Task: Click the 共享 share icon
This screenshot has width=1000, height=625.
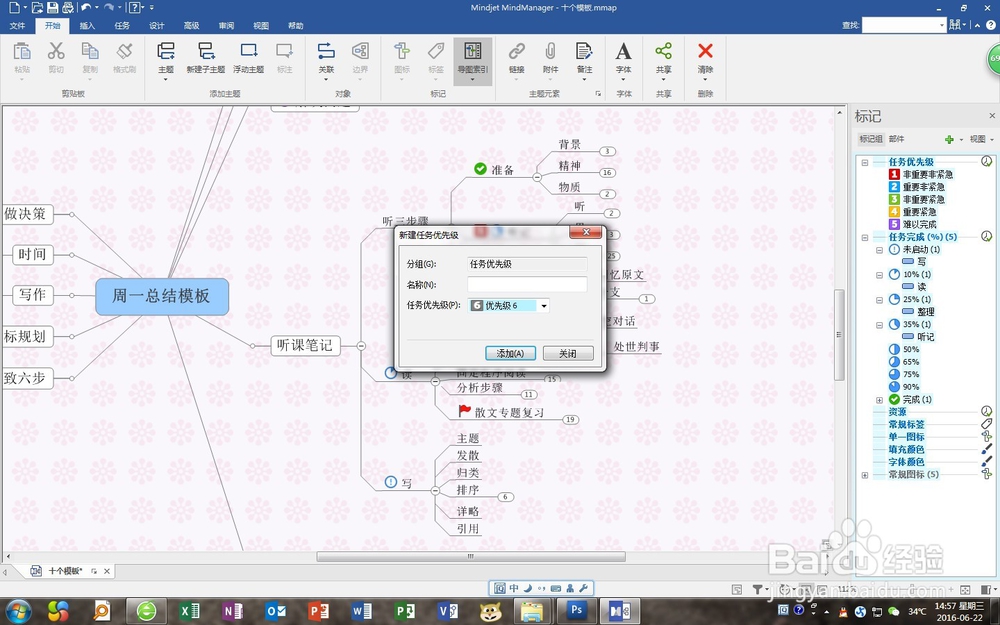Action: 663,51
